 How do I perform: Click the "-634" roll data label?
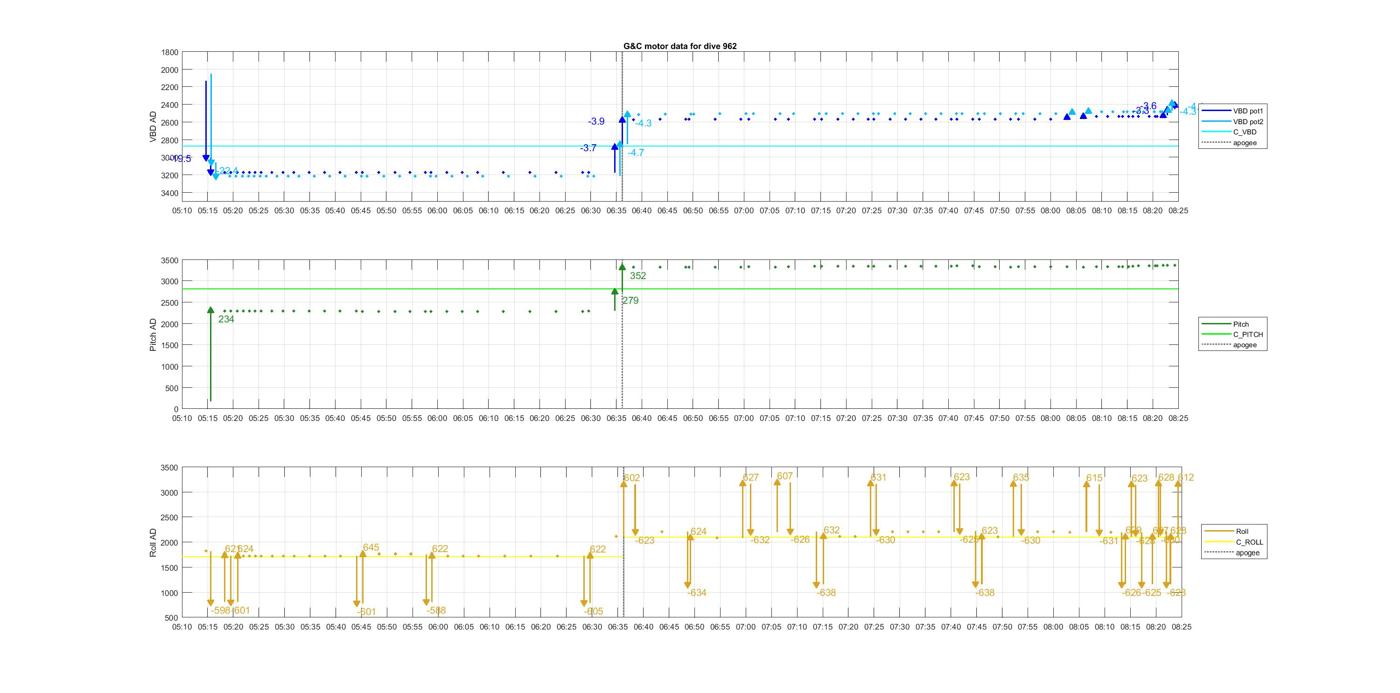click(x=697, y=593)
